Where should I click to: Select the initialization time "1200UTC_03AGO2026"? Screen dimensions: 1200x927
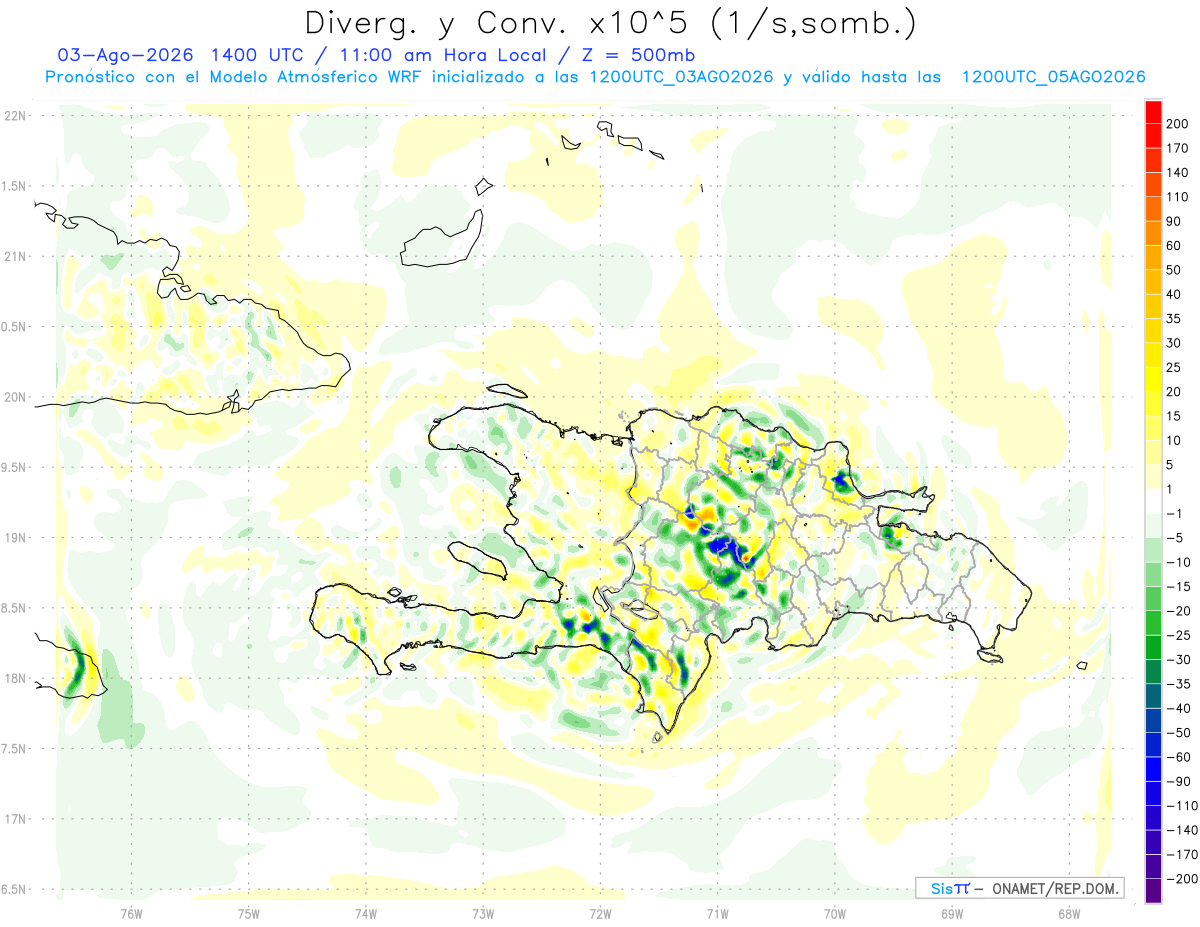point(682,77)
